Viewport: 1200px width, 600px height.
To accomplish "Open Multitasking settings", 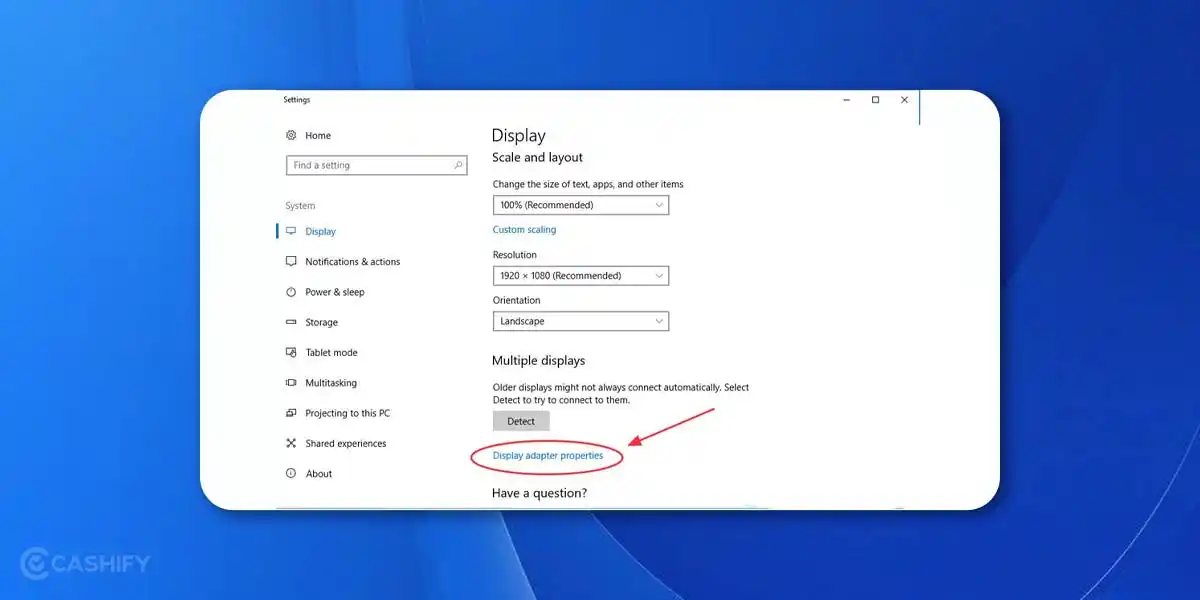I will [331, 383].
